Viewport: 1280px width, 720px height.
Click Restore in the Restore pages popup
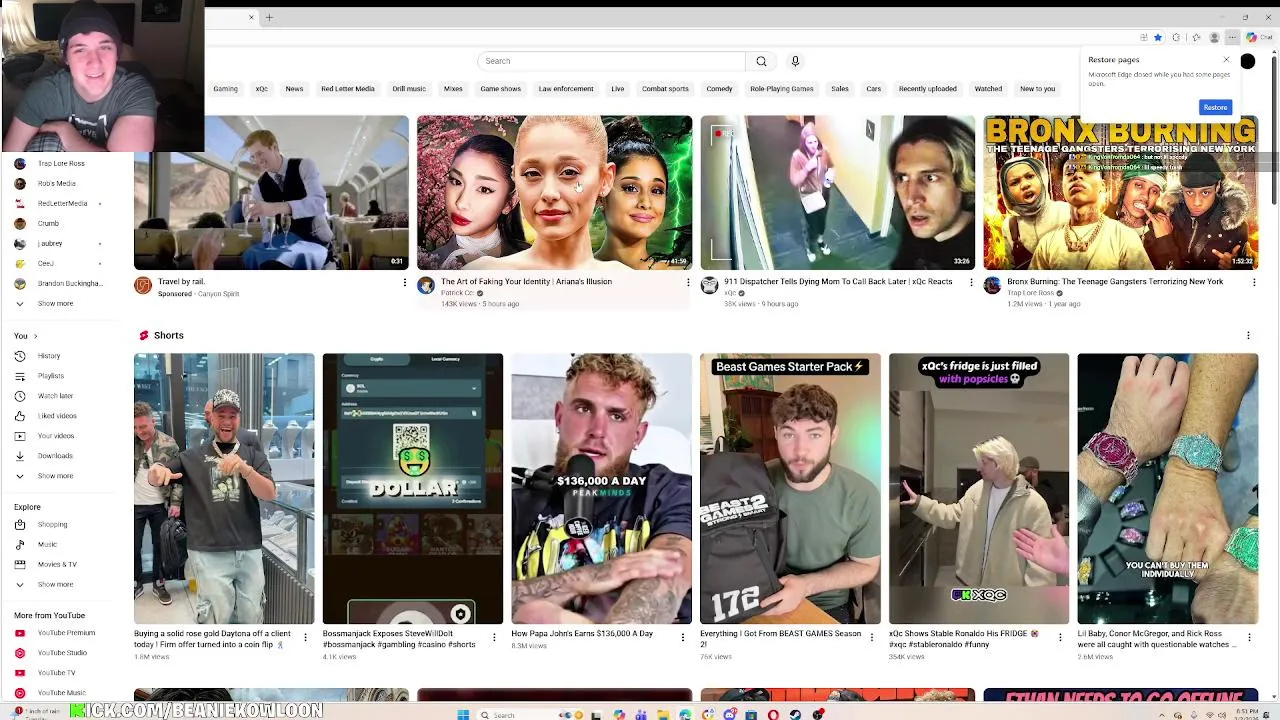point(1215,107)
